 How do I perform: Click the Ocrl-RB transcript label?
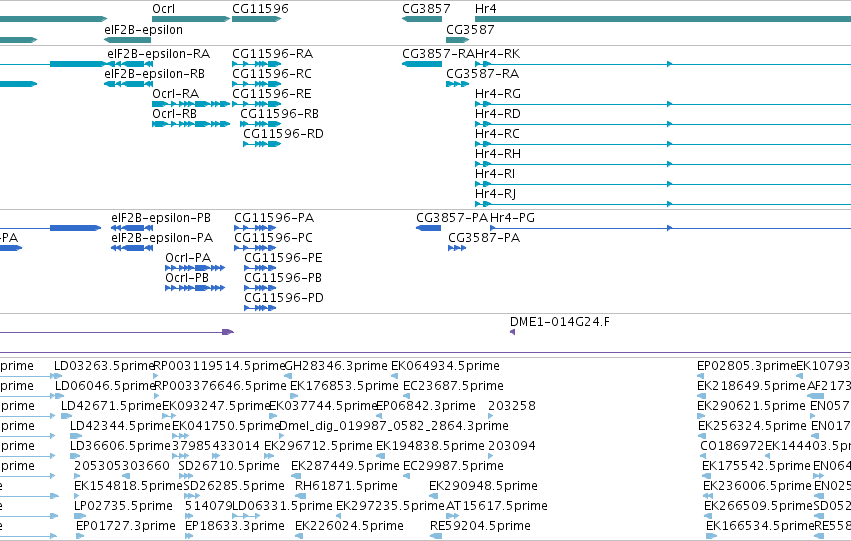[x=174, y=114]
